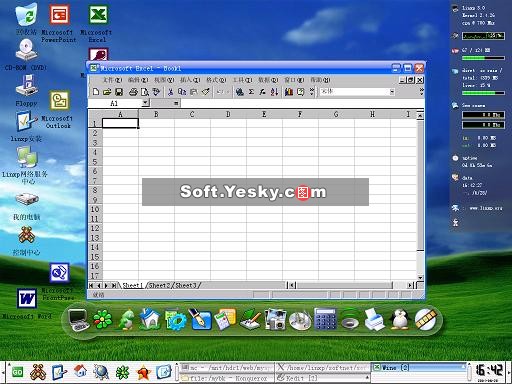Open the Chart Wizard icon
512x384 pixels.
pos(289,92)
